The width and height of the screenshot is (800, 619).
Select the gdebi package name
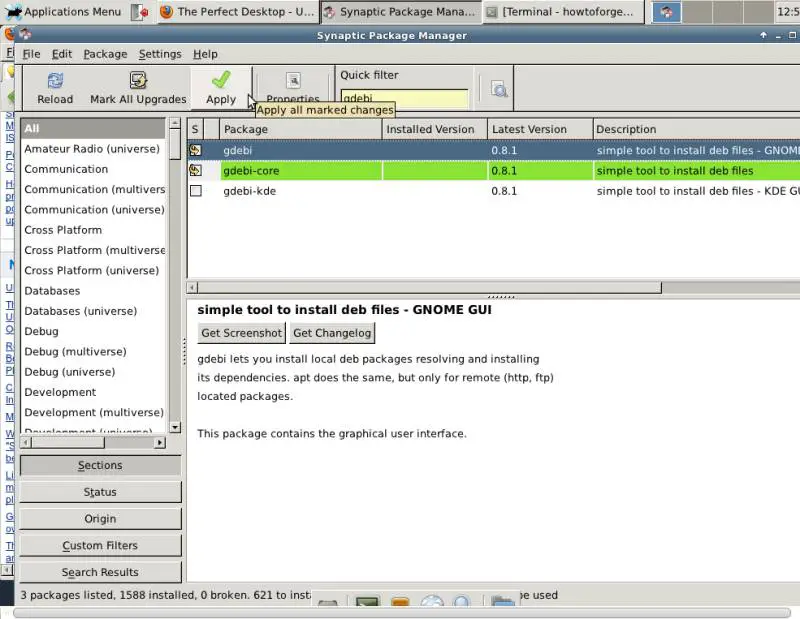pos(238,151)
